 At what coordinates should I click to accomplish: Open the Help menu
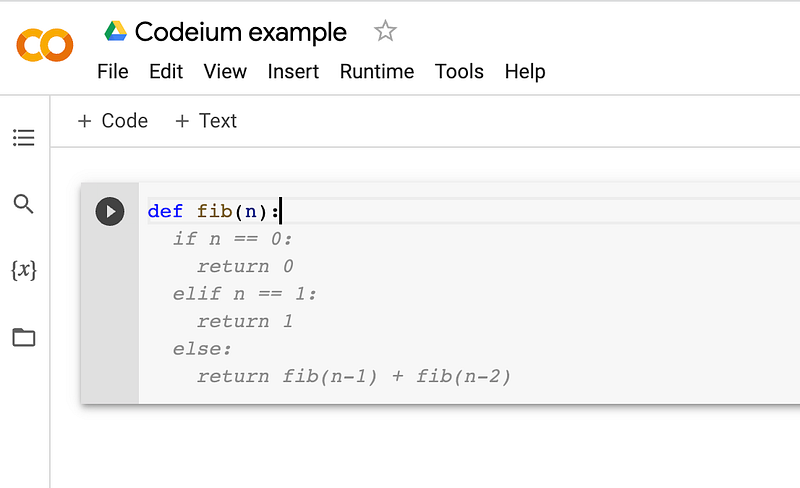click(x=525, y=72)
